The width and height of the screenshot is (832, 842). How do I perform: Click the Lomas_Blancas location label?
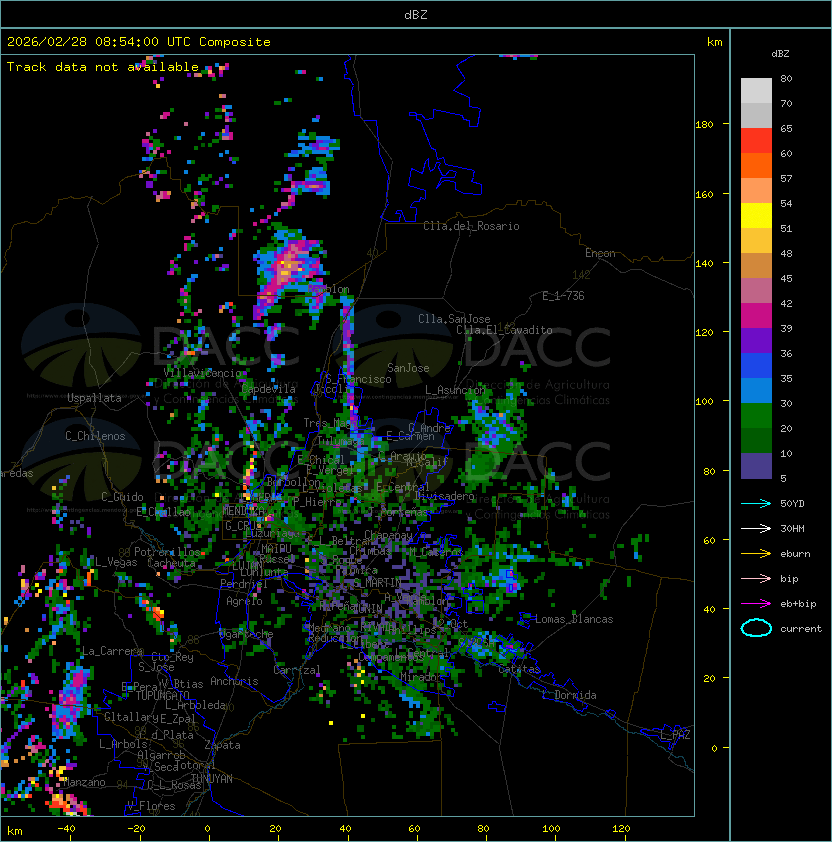574,619
